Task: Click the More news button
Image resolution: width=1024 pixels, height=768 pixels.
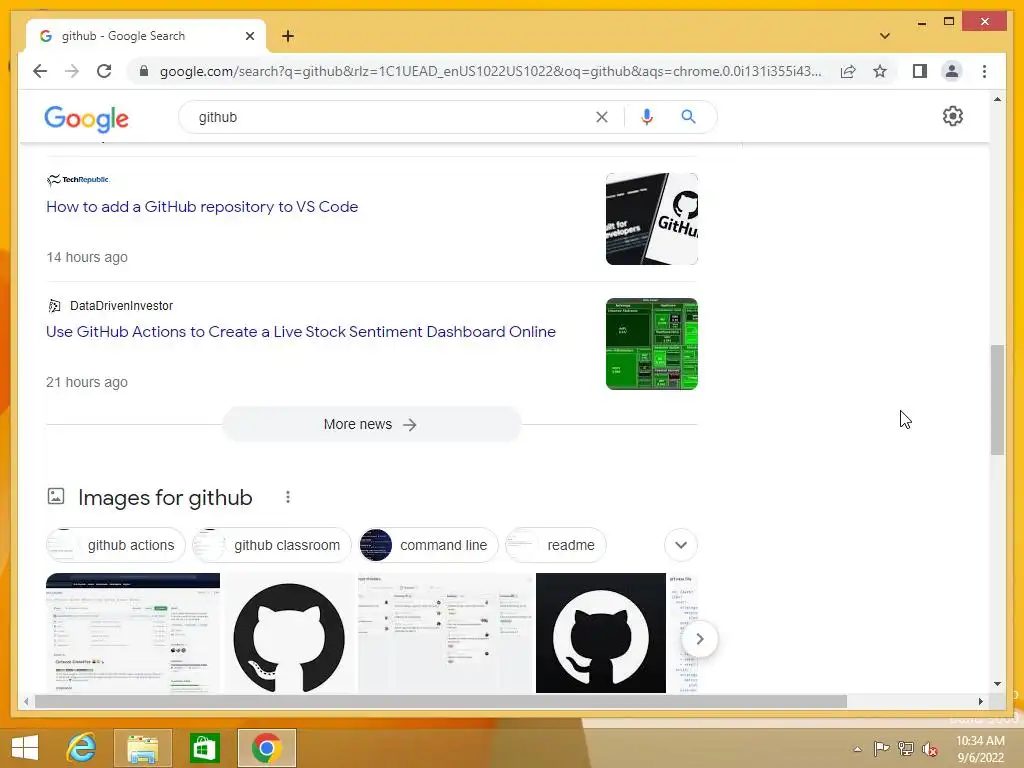Action: (372, 424)
